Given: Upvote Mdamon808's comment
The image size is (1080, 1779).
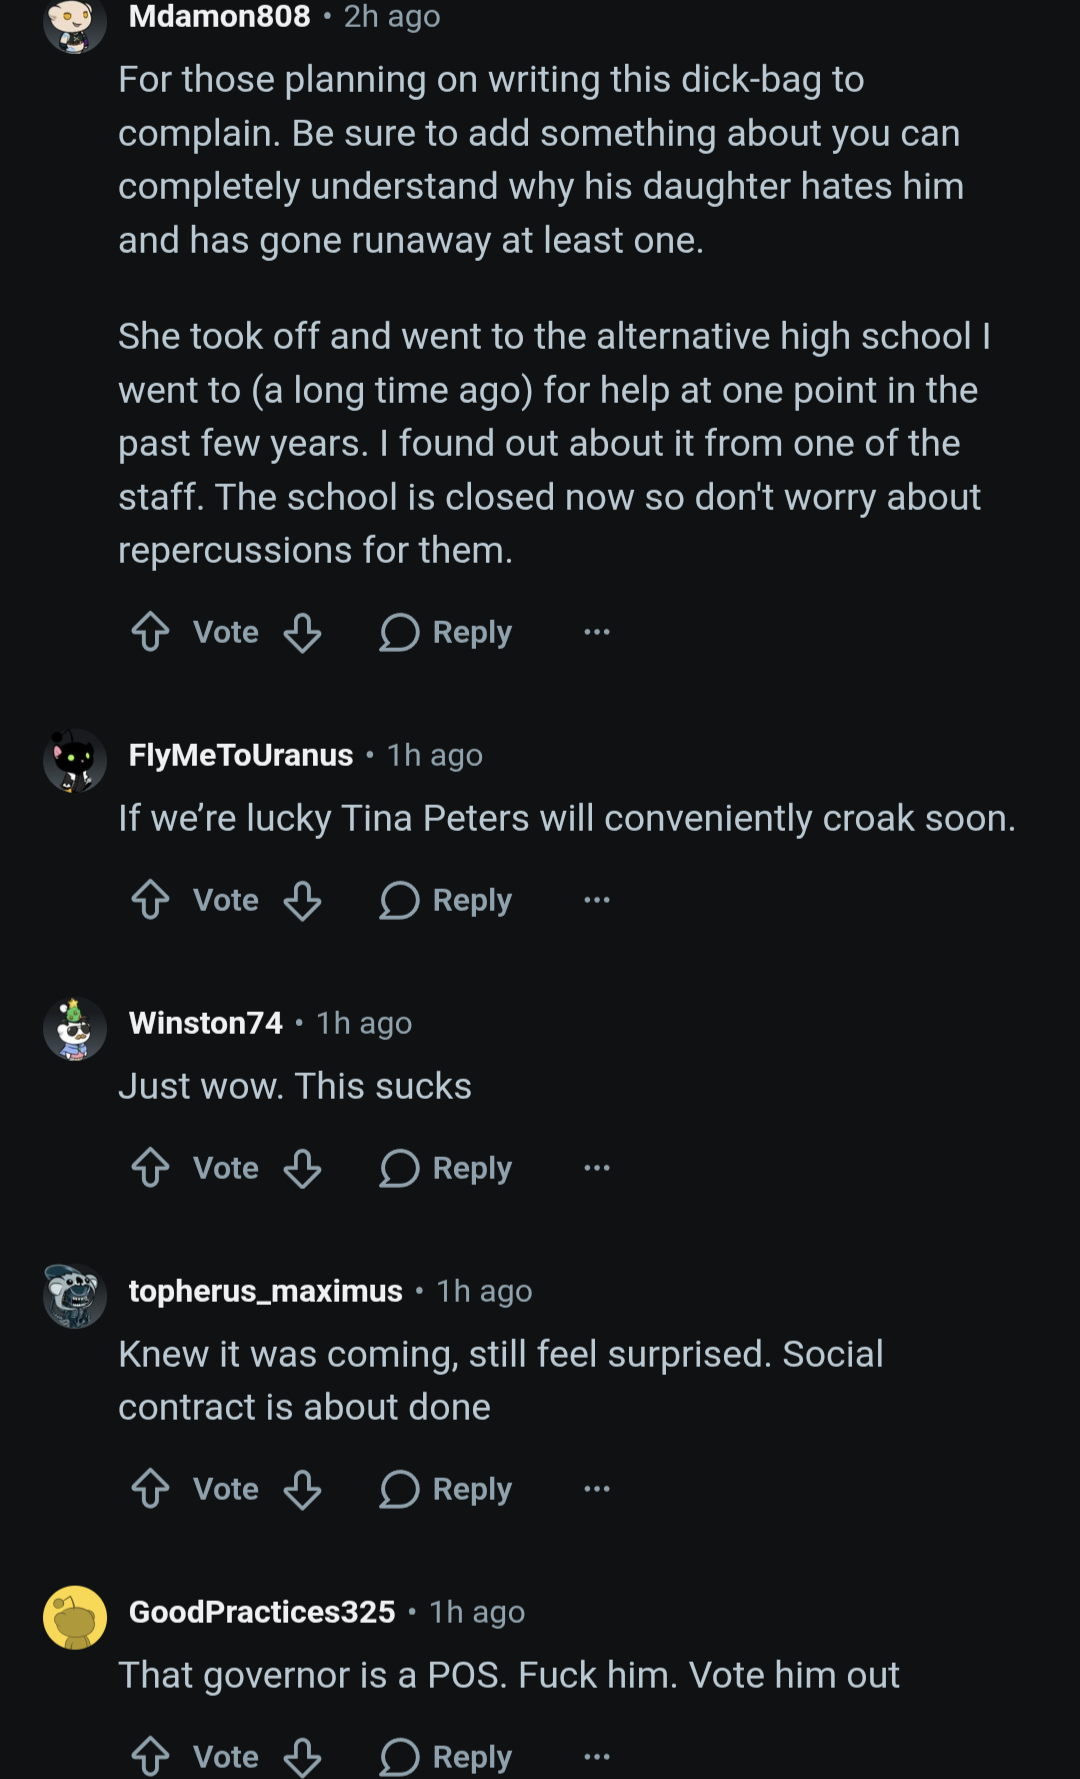Looking at the screenshot, I should (x=150, y=632).
